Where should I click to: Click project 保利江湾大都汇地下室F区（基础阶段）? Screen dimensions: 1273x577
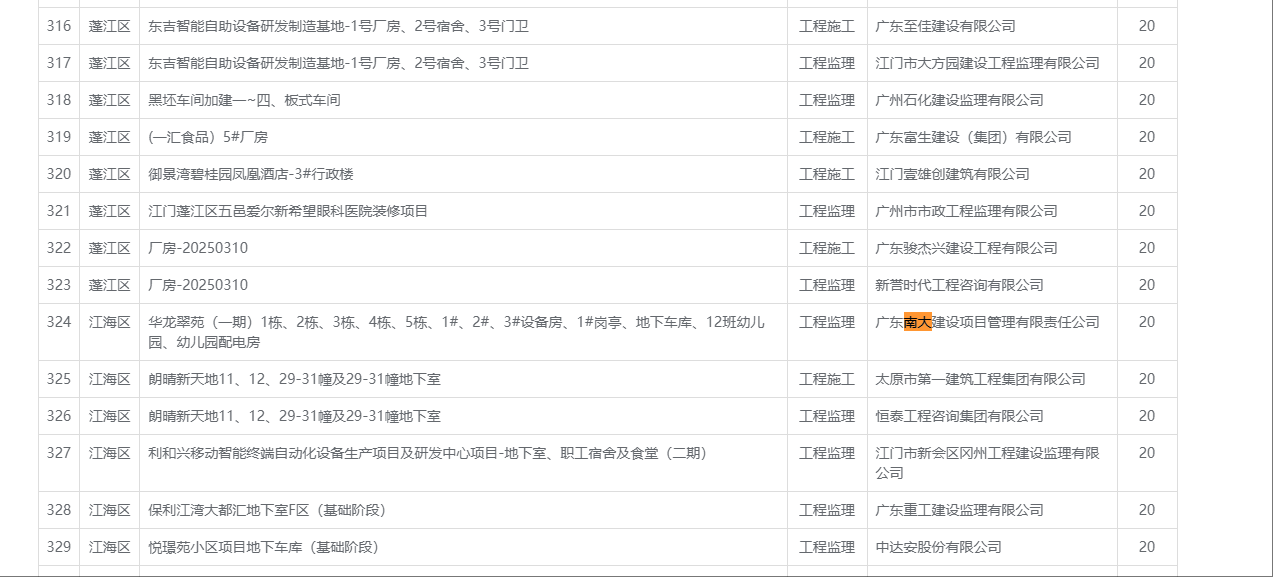click(267, 510)
